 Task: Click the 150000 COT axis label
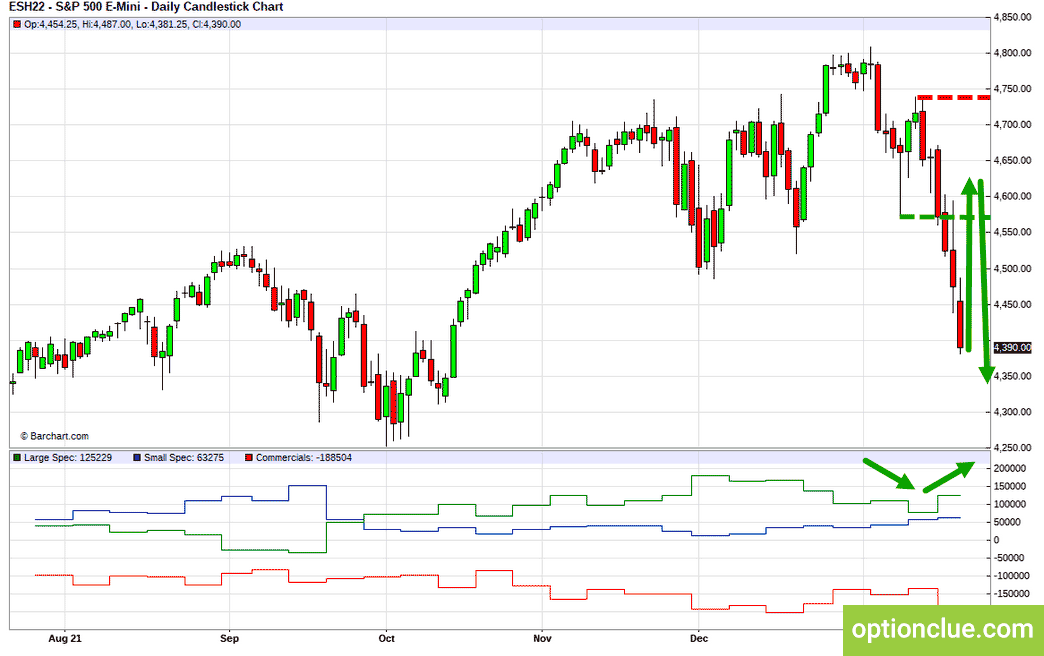pos(1010,487)
